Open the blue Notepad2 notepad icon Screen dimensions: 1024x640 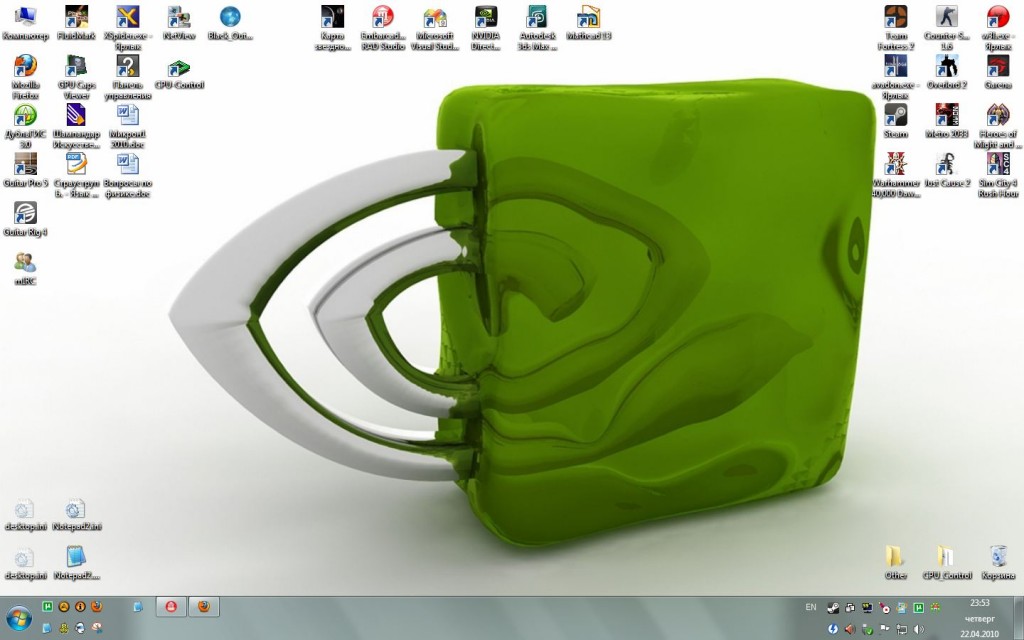tap(76, 563)
